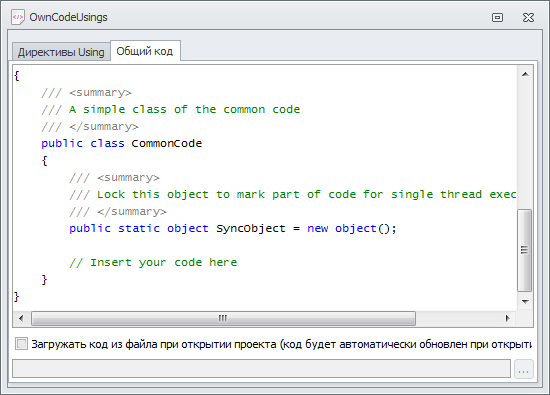This screenshot has width=550, height=395.
Task: Click the vertical scrollbar up arrow
Action: [525, 74]
